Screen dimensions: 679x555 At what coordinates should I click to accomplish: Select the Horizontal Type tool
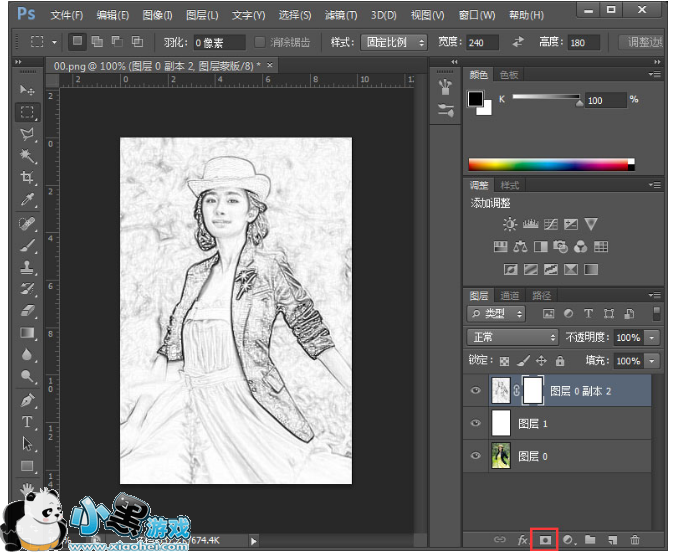27,422
